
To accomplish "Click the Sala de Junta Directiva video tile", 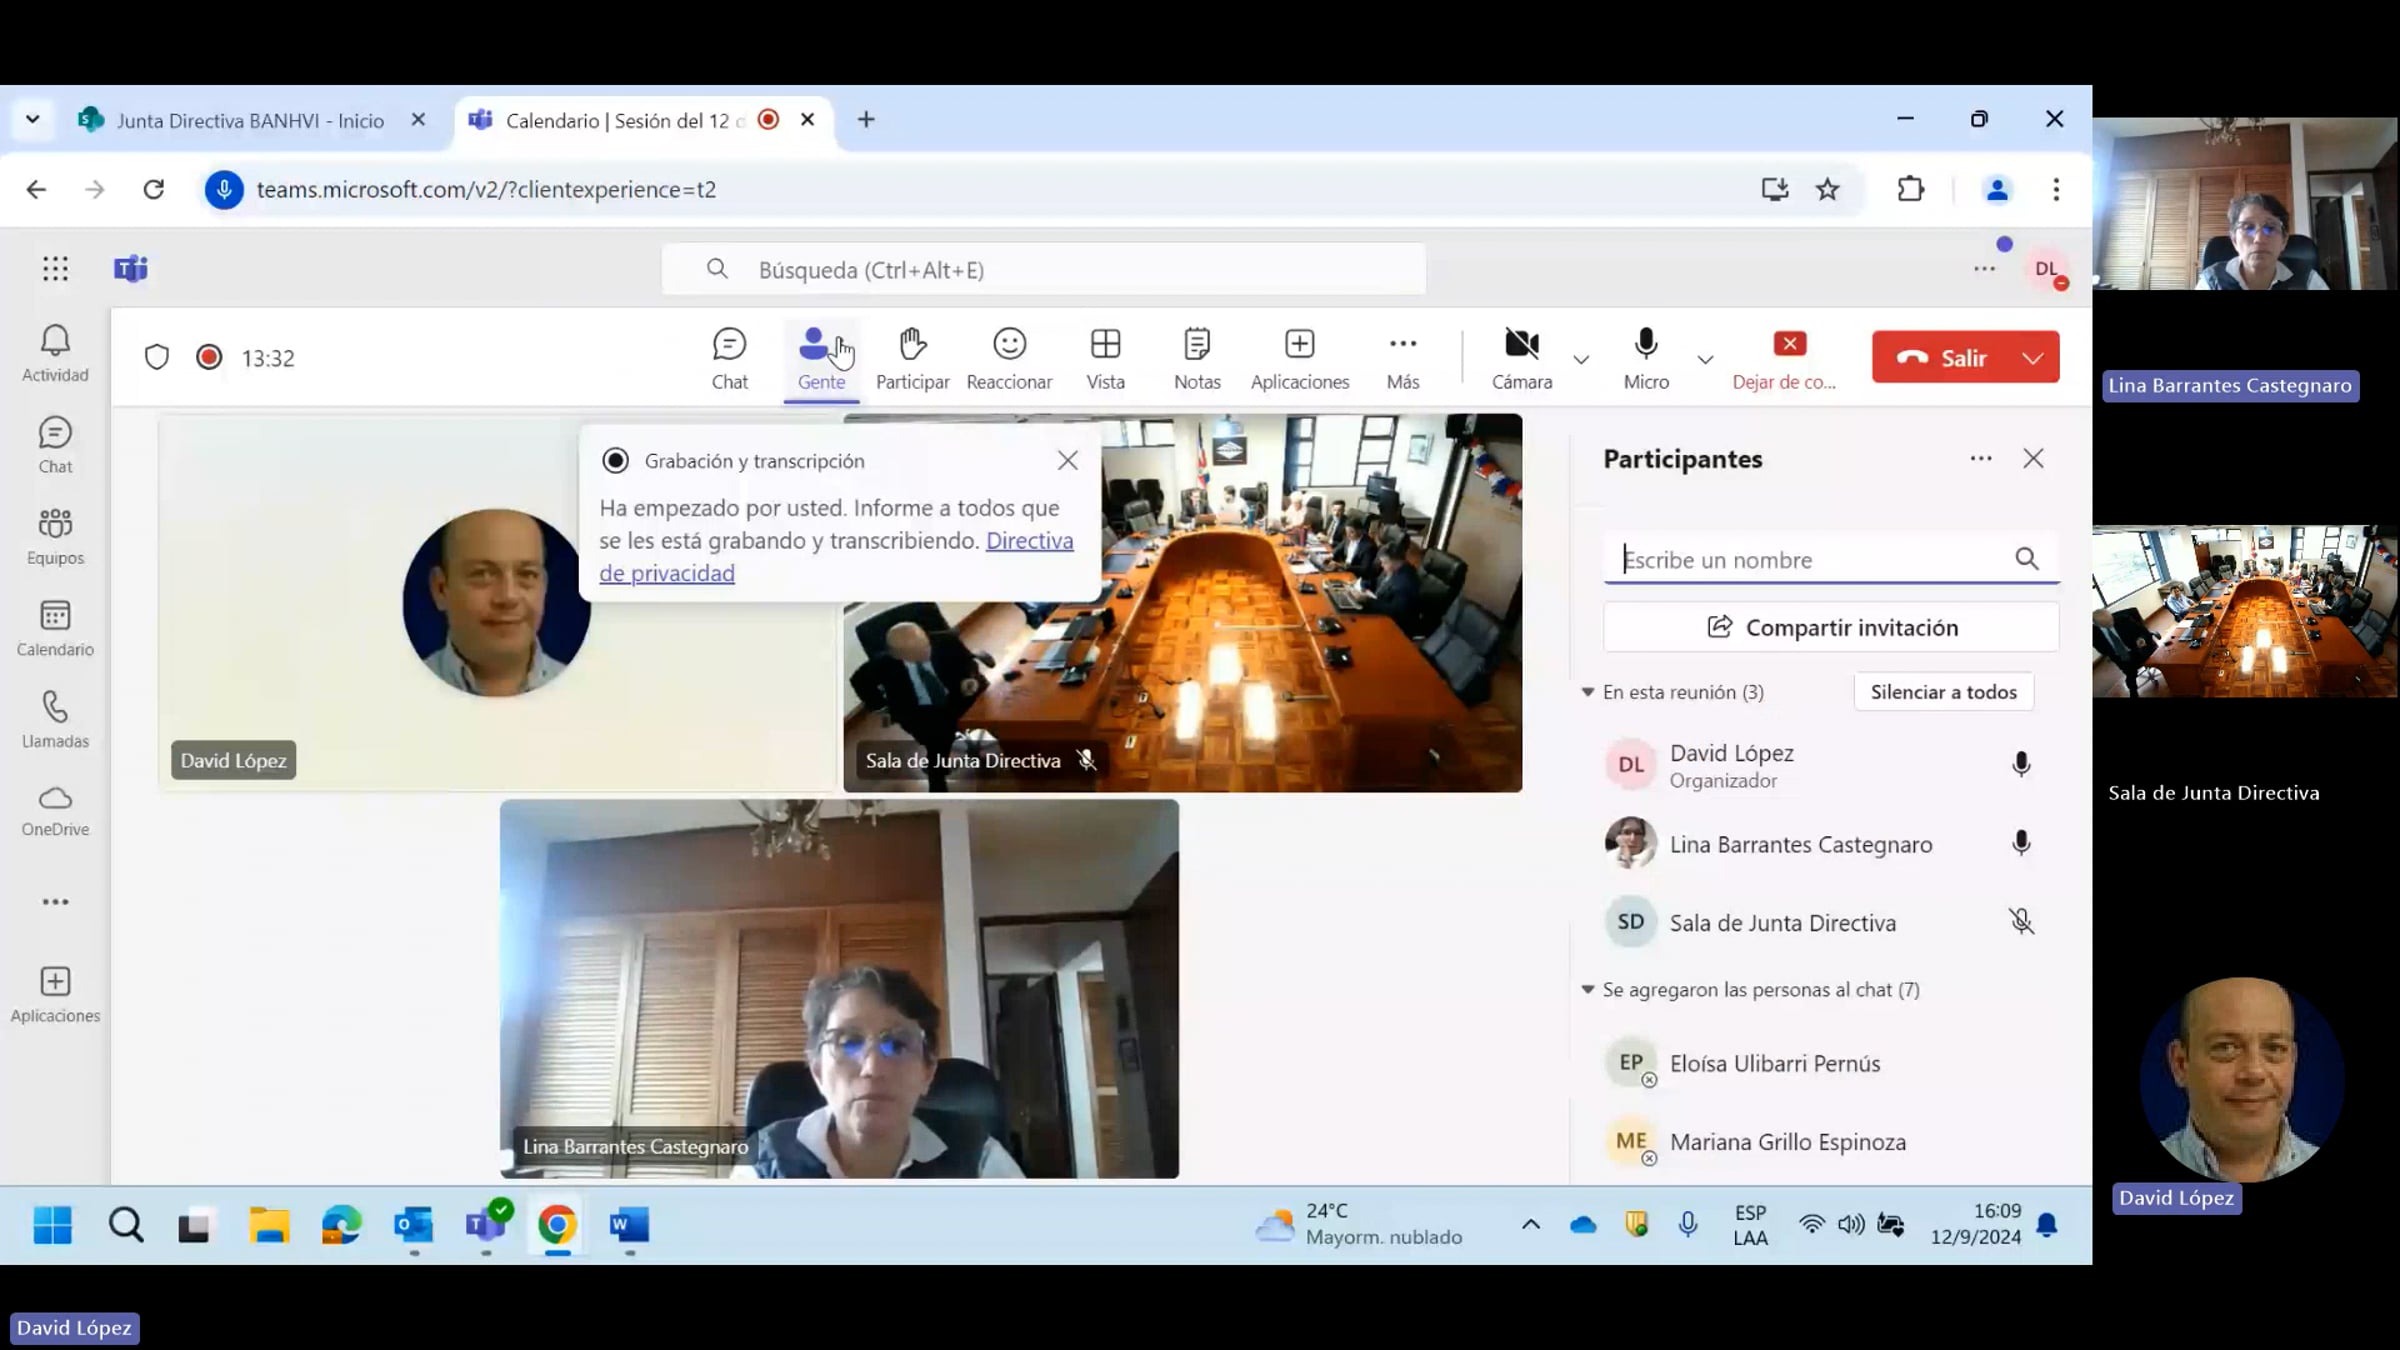I will tap(1182, 603).
